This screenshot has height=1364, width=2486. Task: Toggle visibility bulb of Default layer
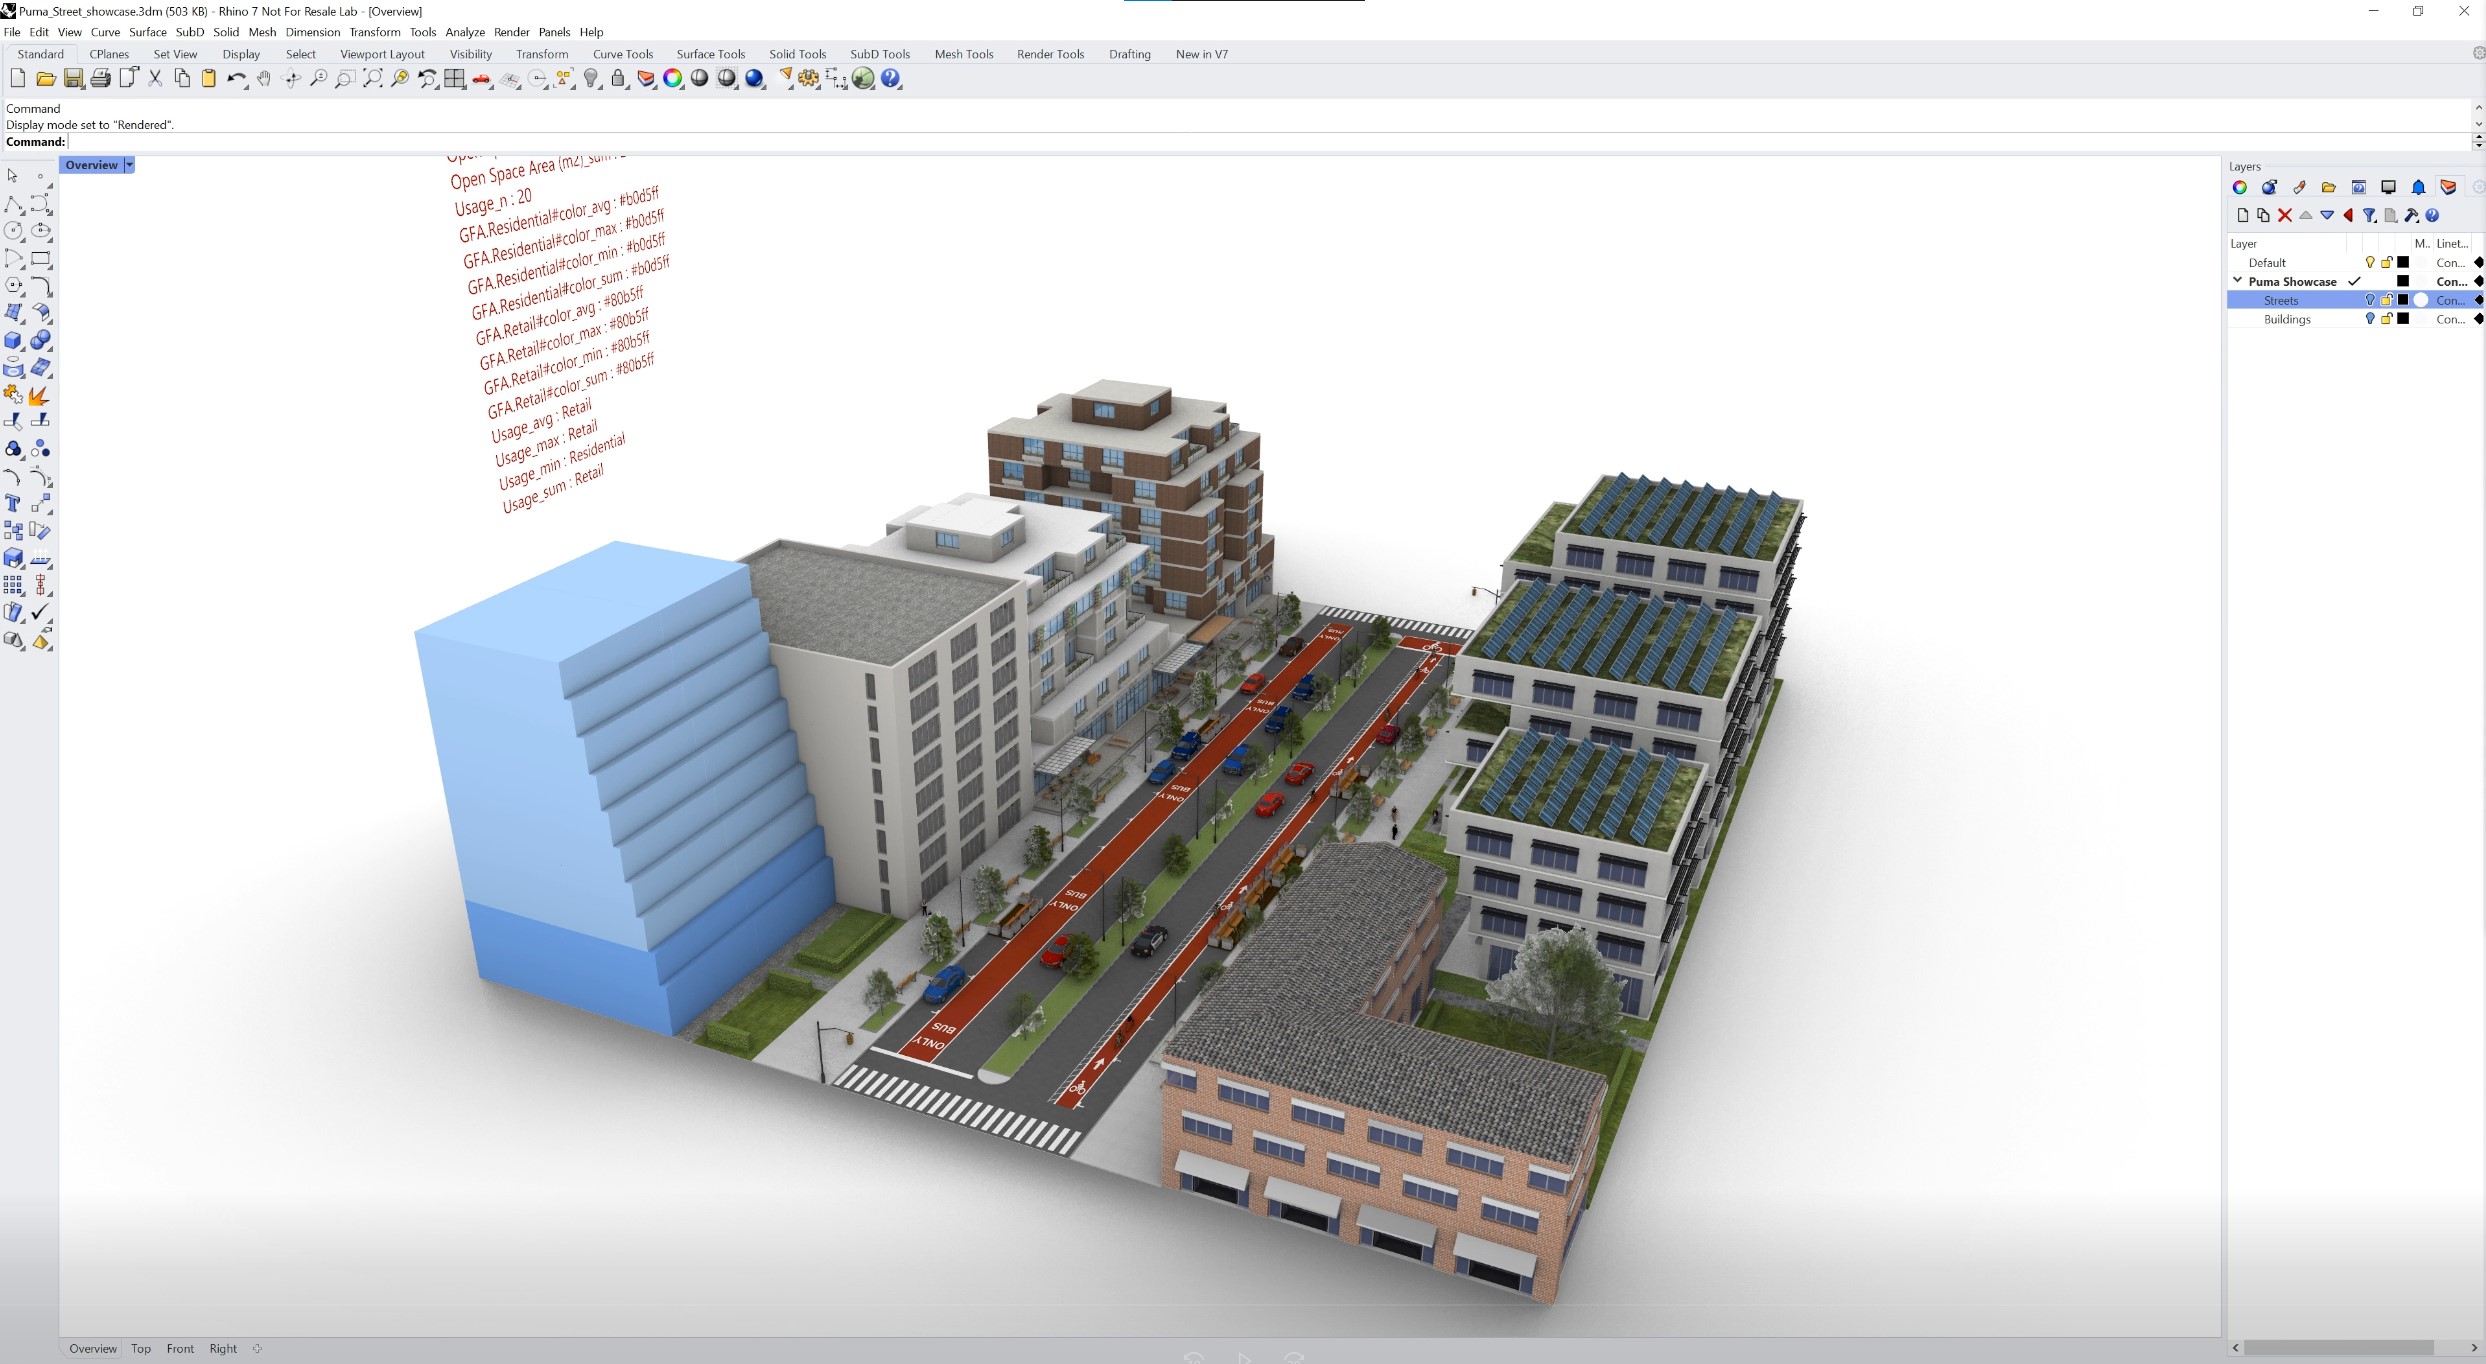click(2369, 262)
